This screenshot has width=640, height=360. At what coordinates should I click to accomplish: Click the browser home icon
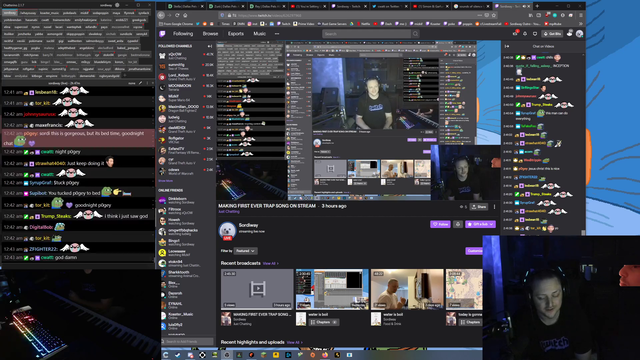(x=185, y=15)
